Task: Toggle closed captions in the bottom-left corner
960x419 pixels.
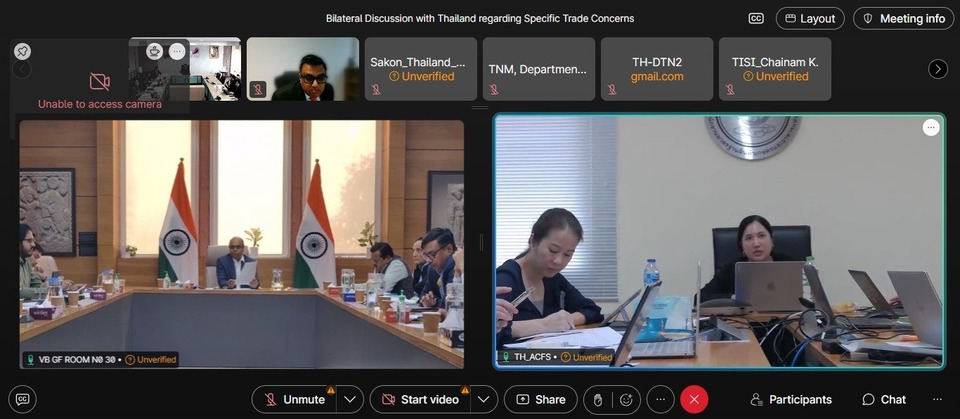Action: (23, 399)
